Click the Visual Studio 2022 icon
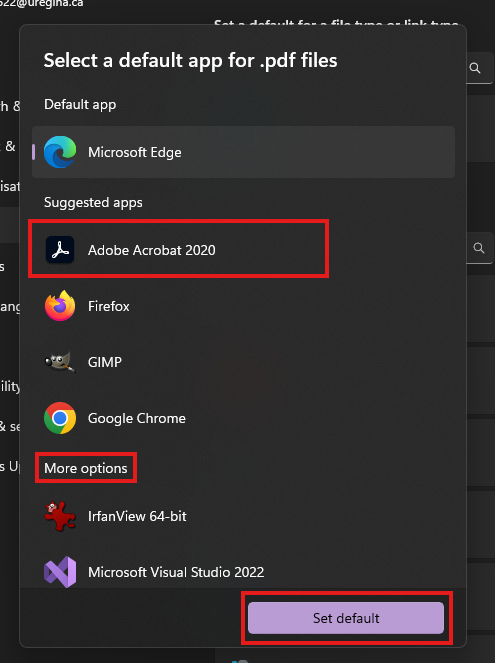Image resolution: width=495 pixels, height=663 pixels. point(60,572)
